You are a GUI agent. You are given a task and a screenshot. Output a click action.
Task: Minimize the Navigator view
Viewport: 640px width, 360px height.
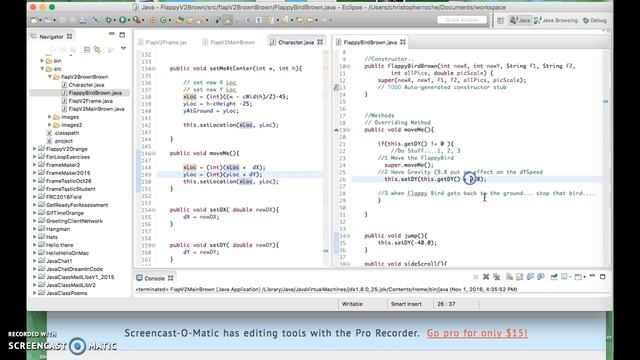tap(112, 35)
